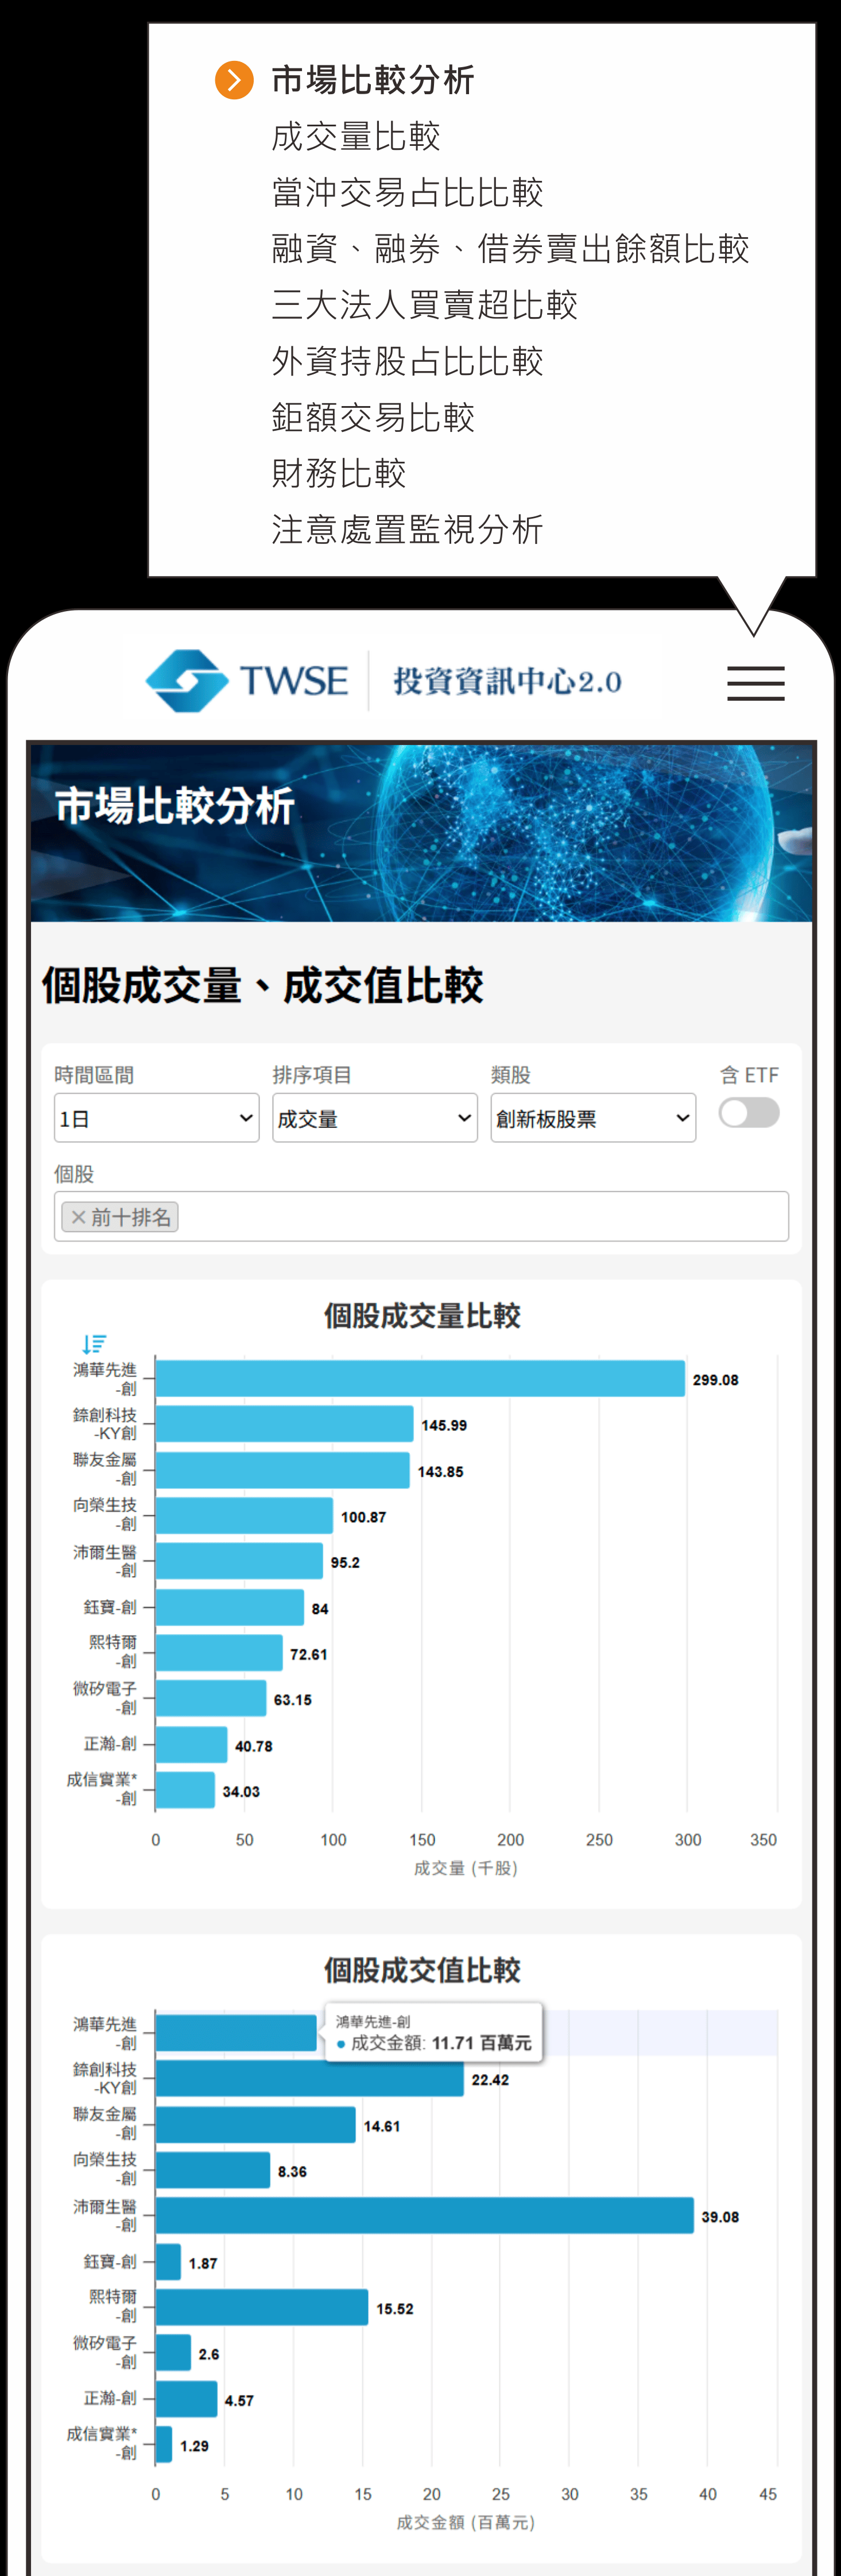Remove the 前十排名 tag with X

pos(78,1217)
